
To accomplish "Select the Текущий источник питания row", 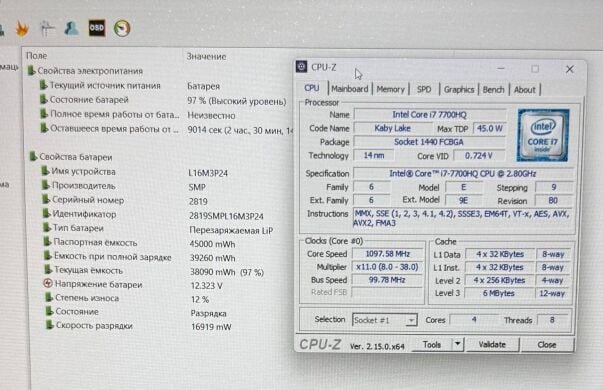I will click(101, 85).
